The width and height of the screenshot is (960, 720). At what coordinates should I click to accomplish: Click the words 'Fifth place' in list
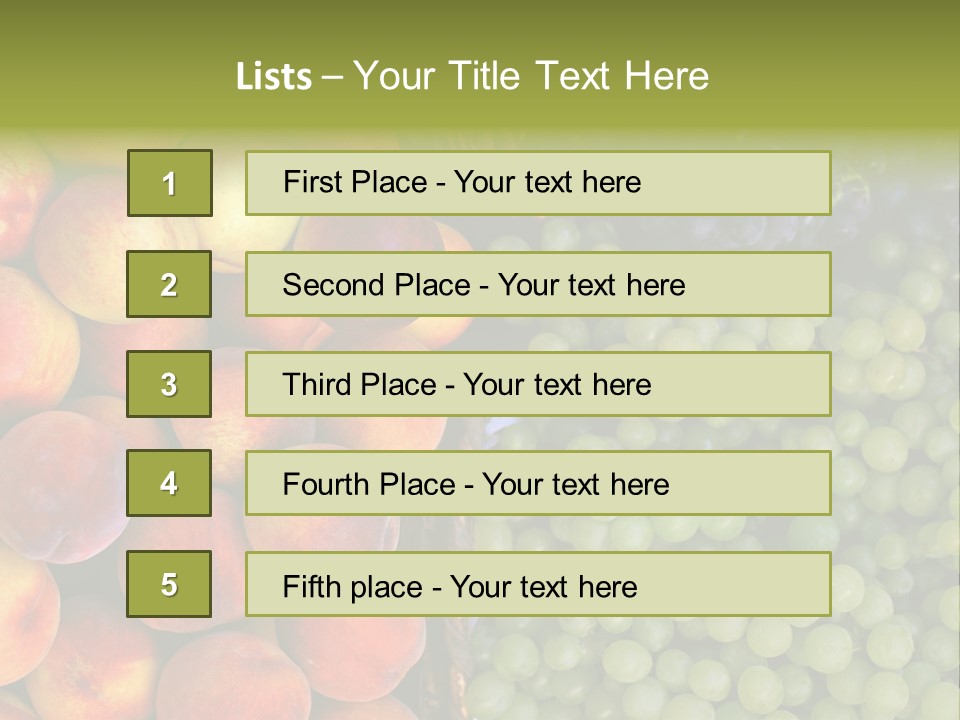click(353, 587)
